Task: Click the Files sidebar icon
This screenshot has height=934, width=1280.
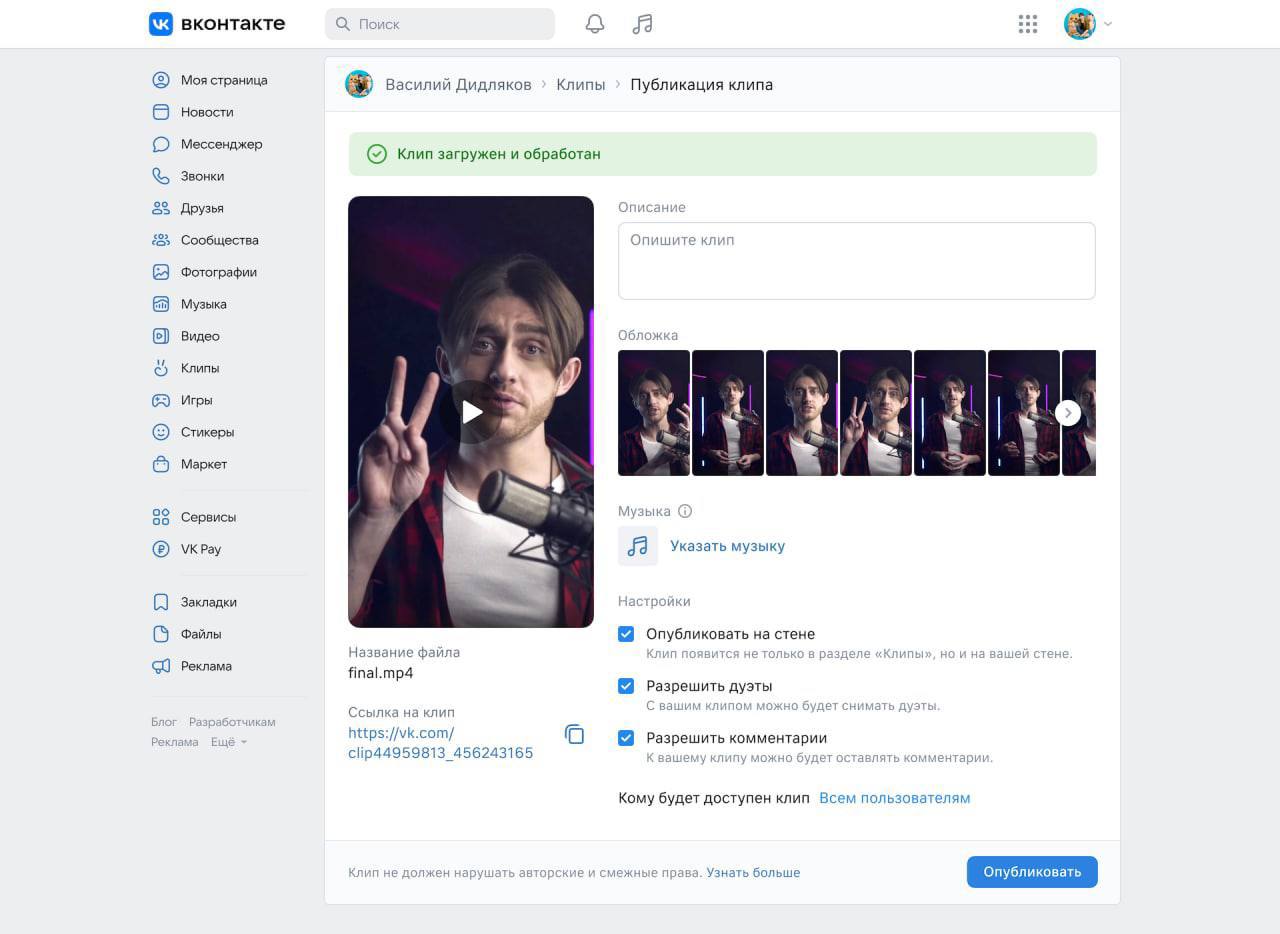Action: pyautogui.click(x=161, y=634)
